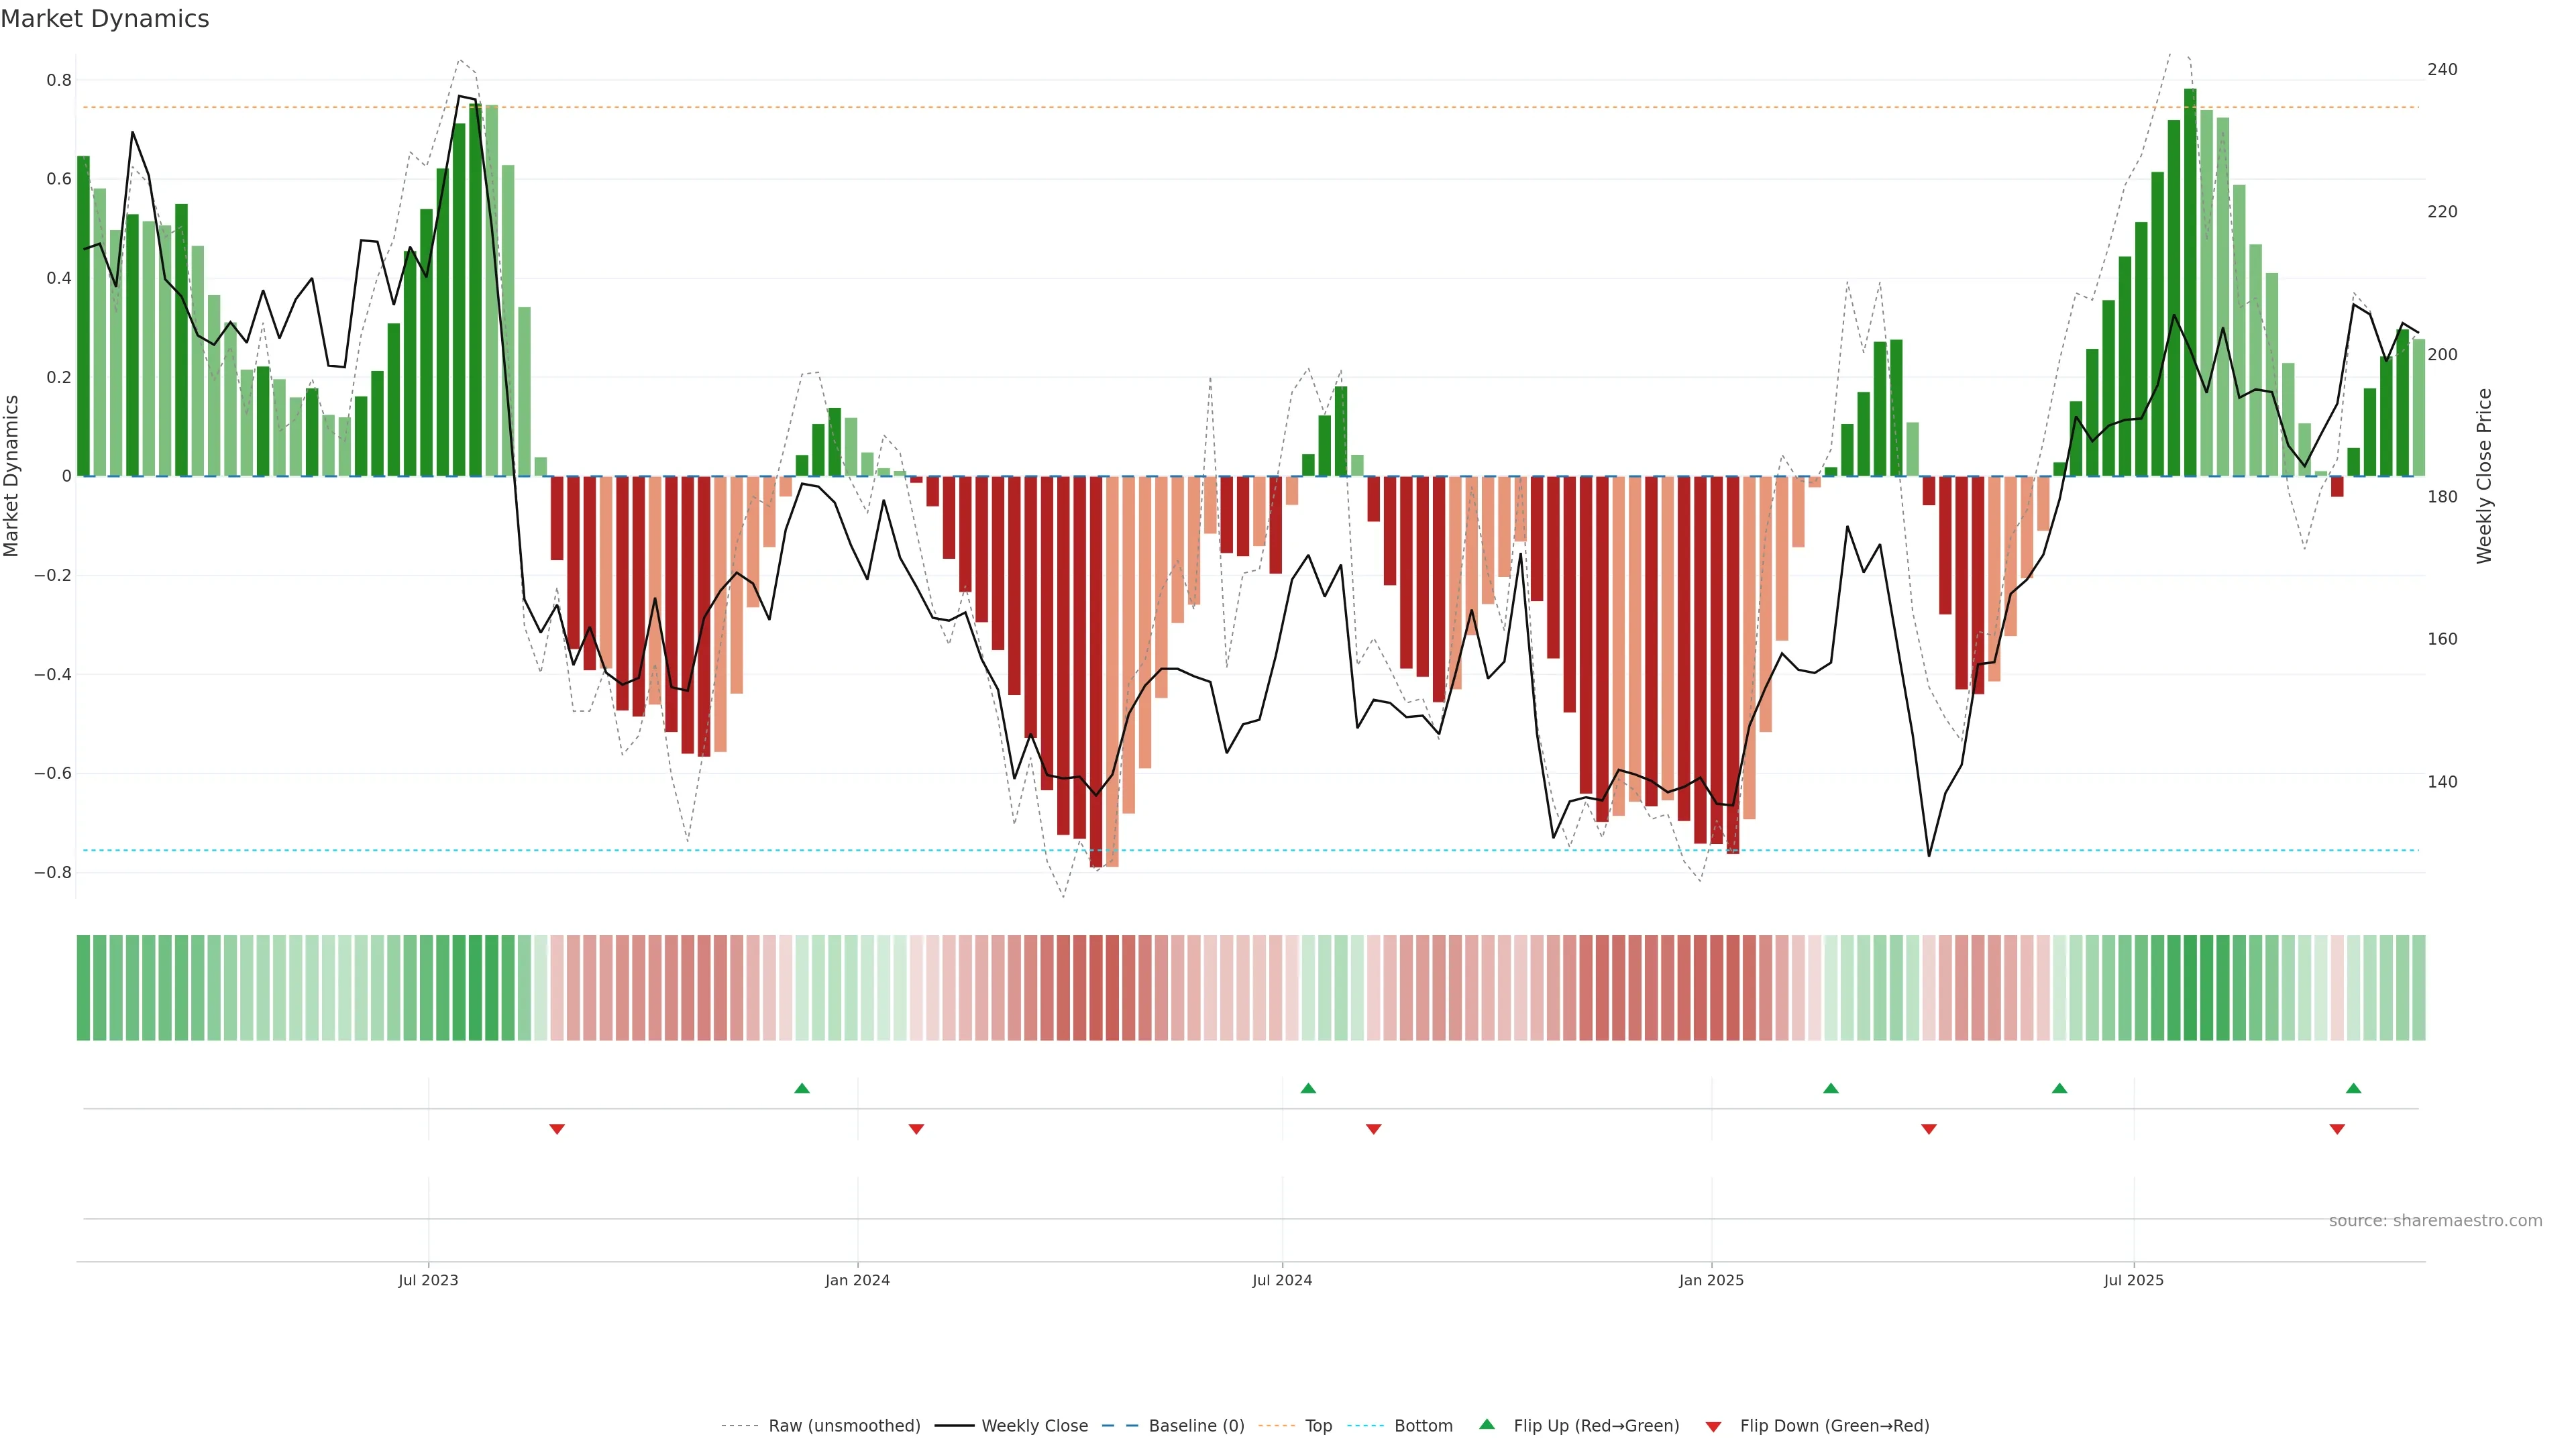This screenshot has width=2576, height=1449.
Task: Toggle the Top threshold legend entry
Action: point(1318,1426)
